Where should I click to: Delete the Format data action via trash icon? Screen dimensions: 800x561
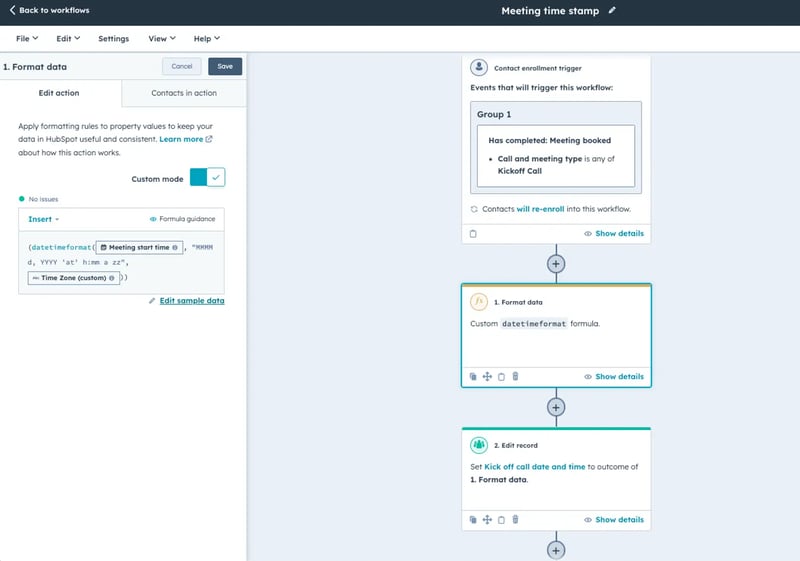point(515,376)
